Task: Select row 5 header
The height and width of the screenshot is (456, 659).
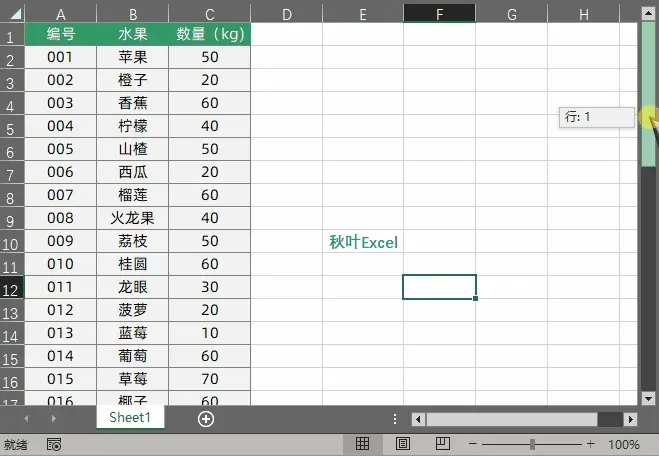Action: coord(10,127)
